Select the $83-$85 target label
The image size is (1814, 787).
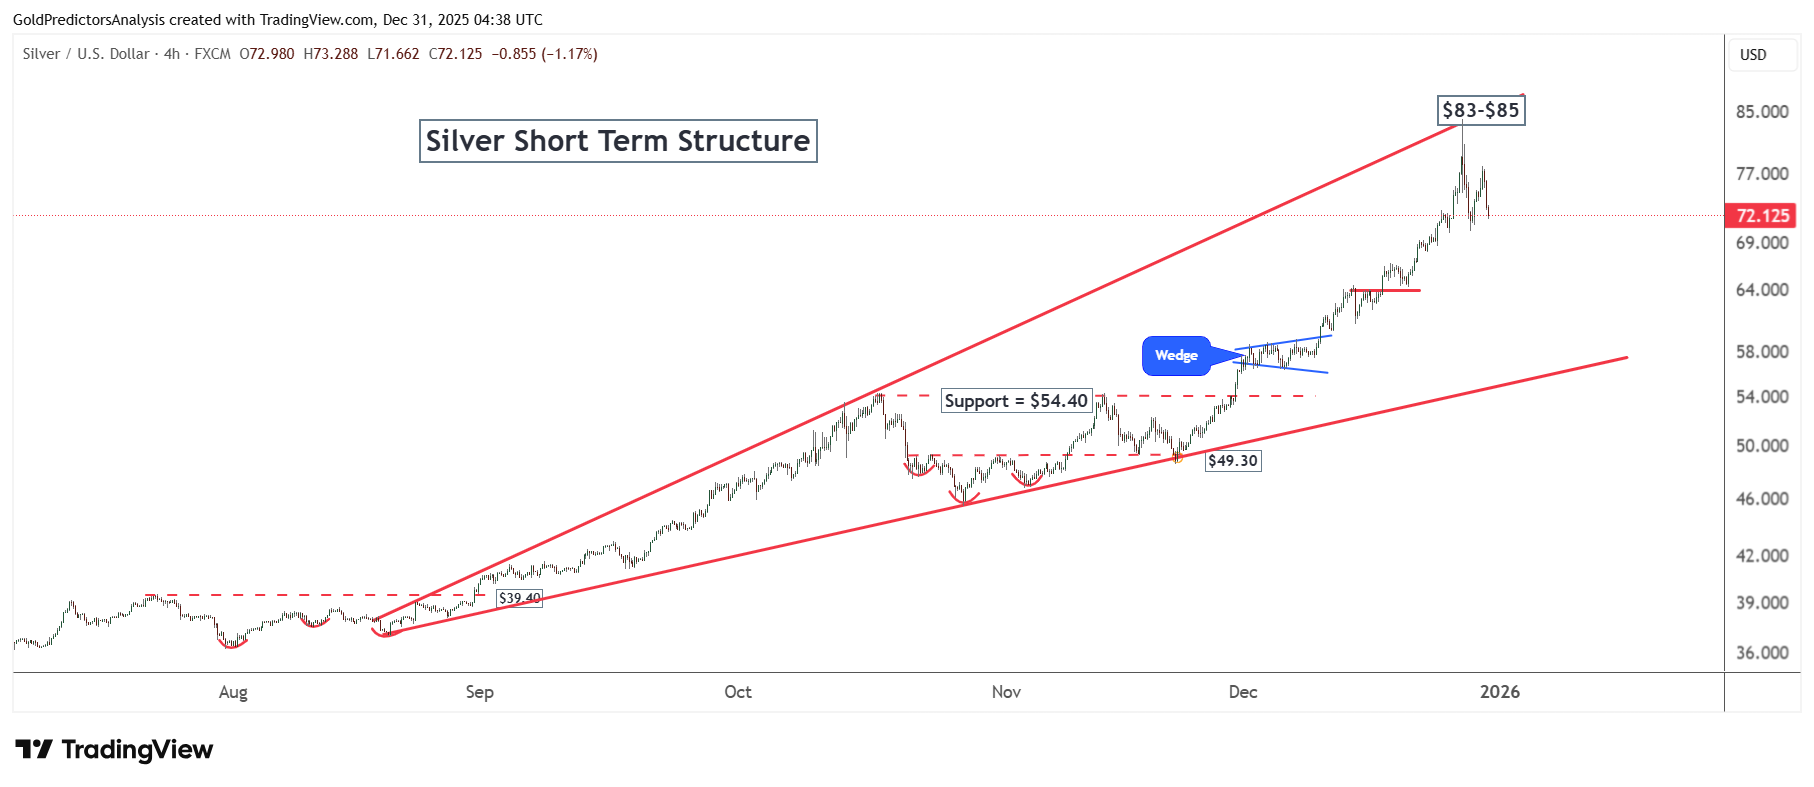(x=1481, y=110)
